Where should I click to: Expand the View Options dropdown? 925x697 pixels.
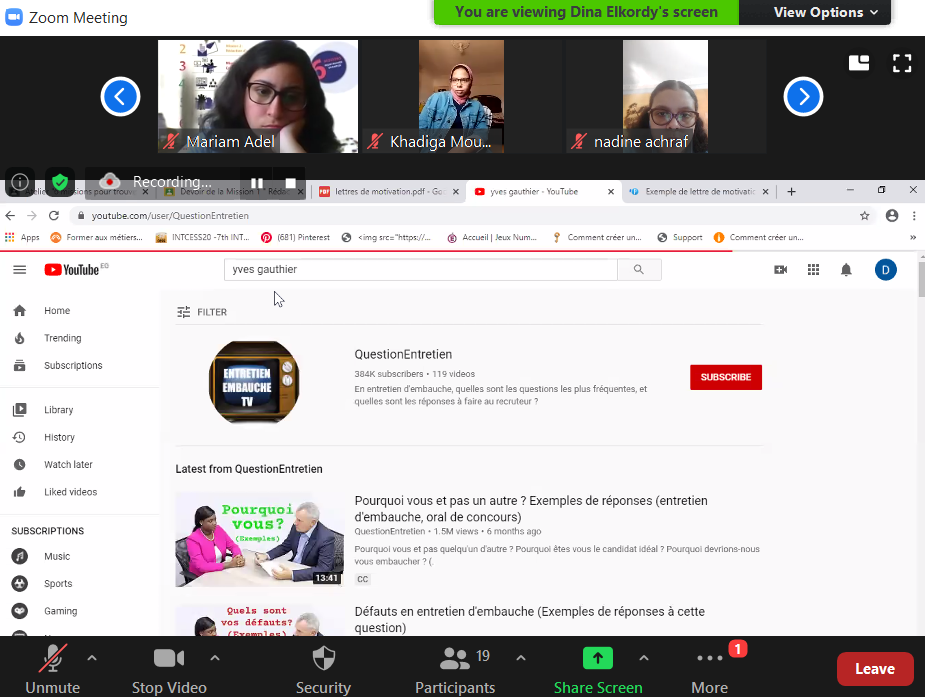click(825, 12)
